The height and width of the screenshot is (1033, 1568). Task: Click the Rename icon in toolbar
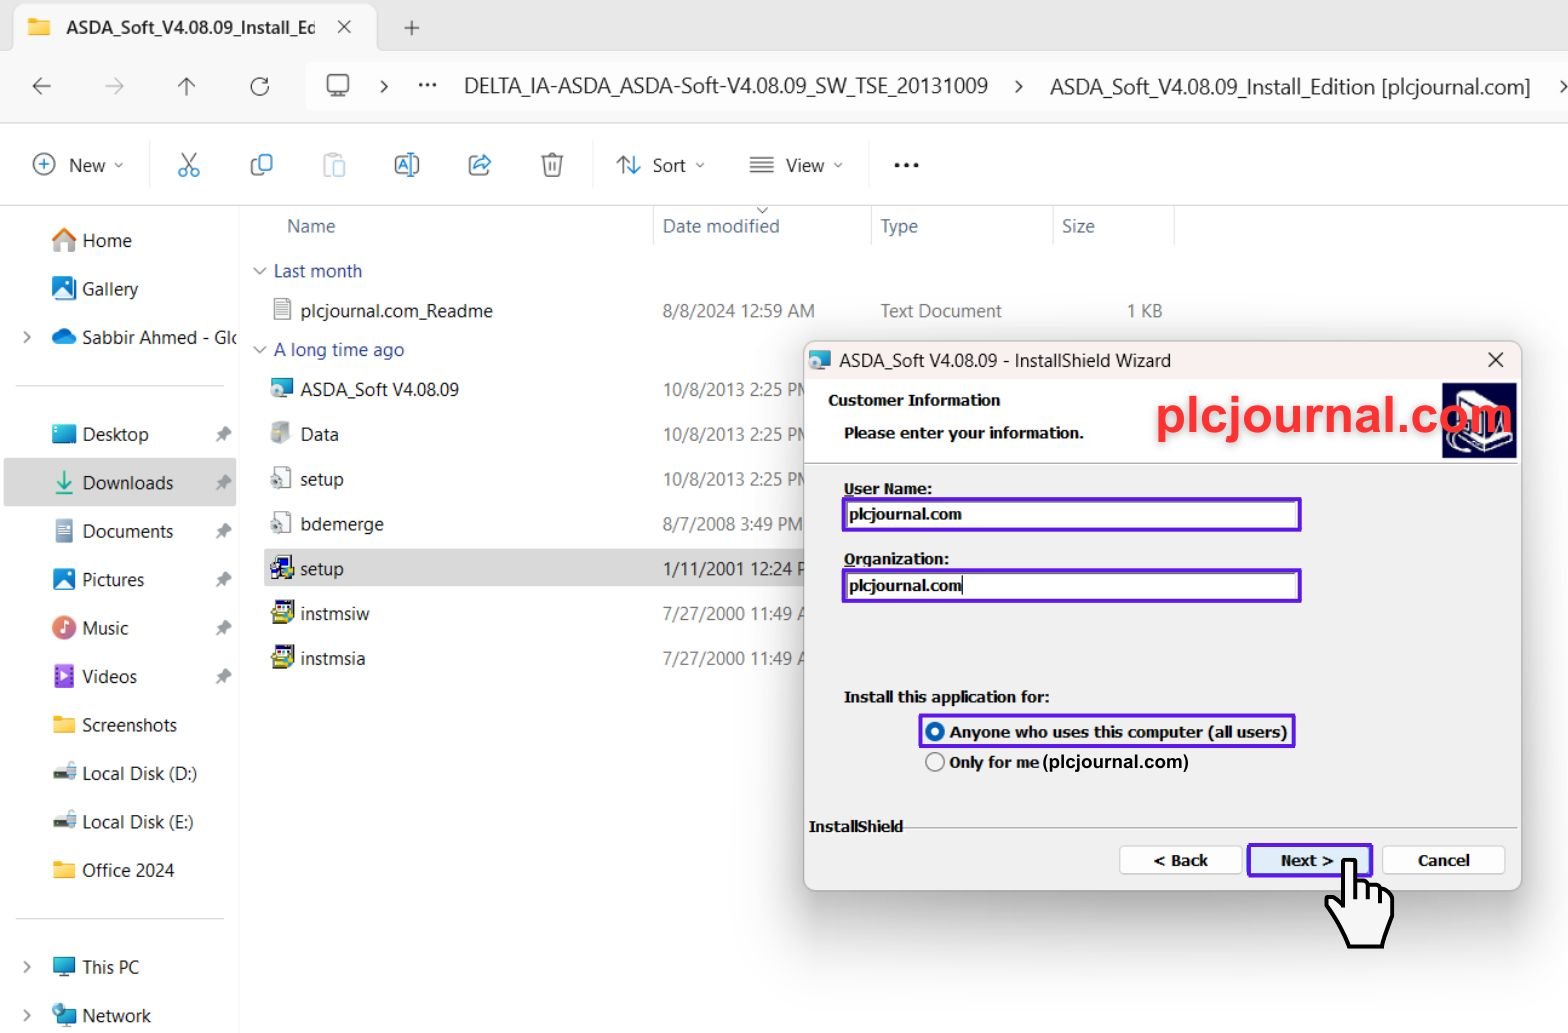(x=407, y=165)
